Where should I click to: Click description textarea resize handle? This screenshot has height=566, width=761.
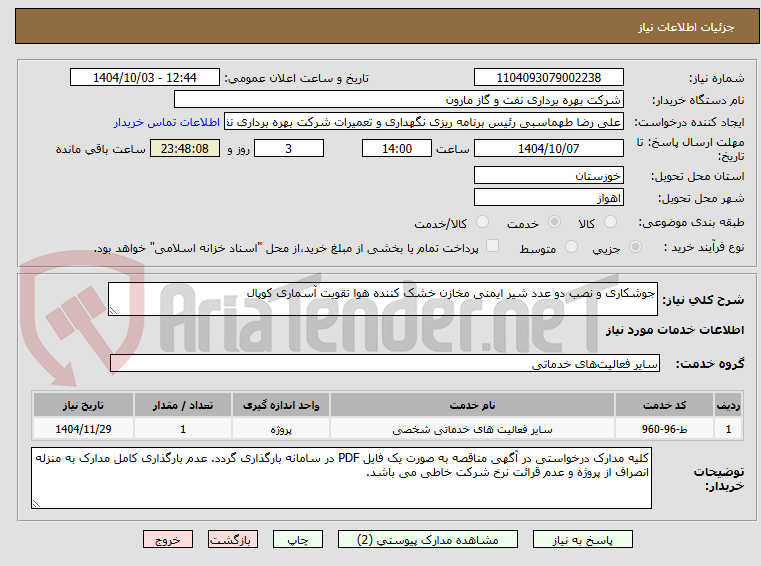[x=113, y=311]
